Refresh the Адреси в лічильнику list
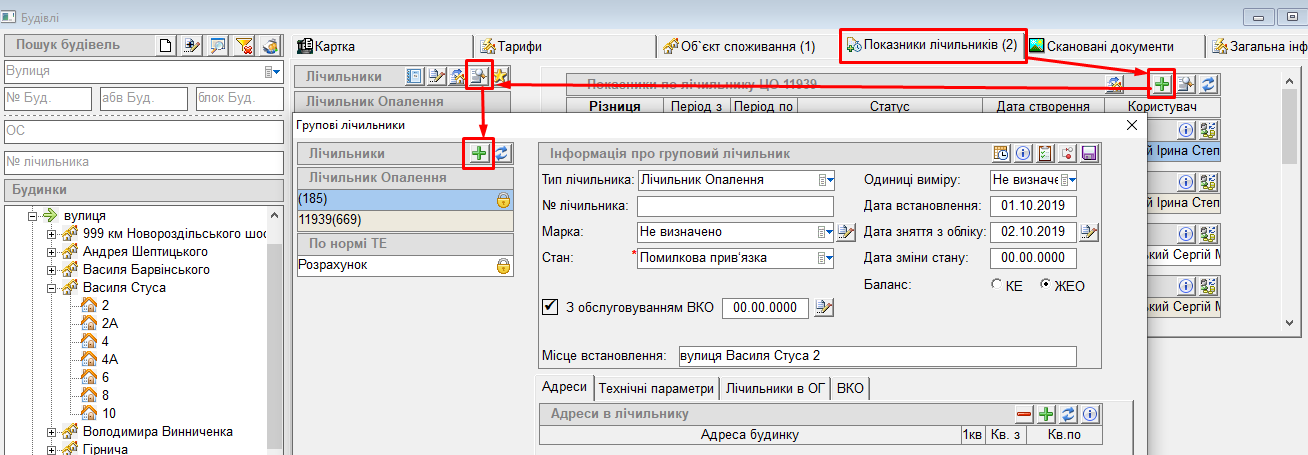This screenshot has width=1308, height=455. 1068,413
